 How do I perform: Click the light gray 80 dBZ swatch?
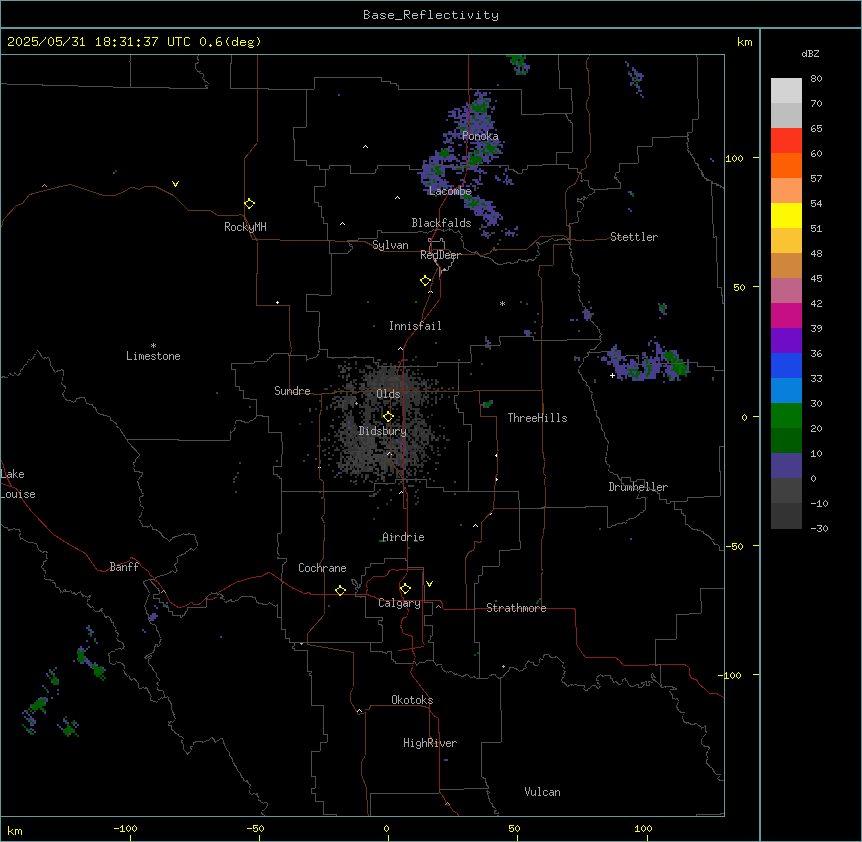786,90
